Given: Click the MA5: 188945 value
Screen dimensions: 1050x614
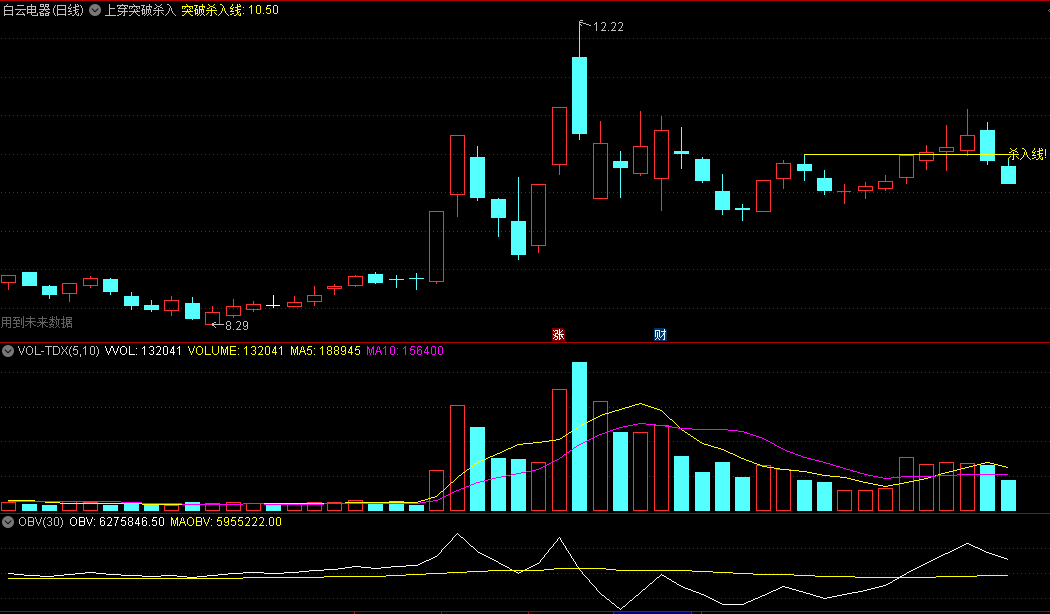Looking at the screenshot, I should (325, 351).
